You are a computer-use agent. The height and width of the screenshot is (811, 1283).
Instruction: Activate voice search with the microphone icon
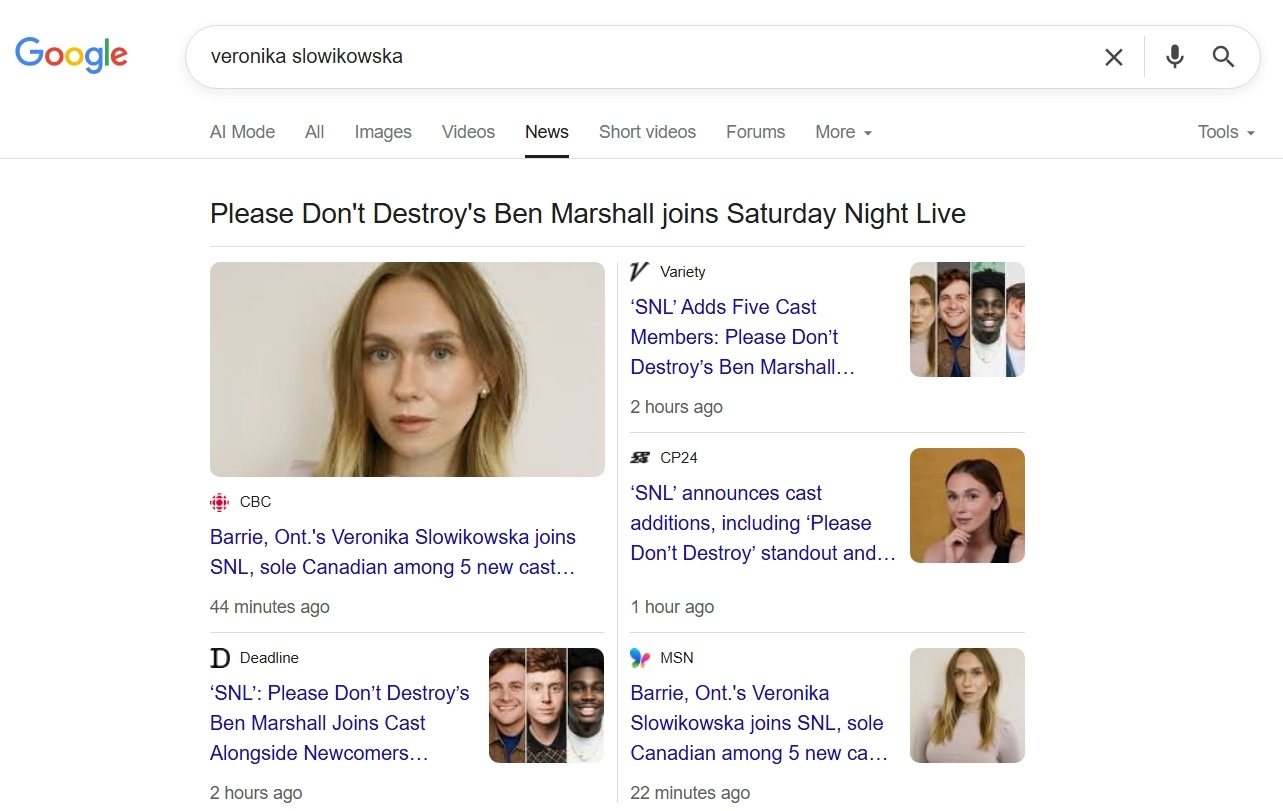tap(1173, 57)
